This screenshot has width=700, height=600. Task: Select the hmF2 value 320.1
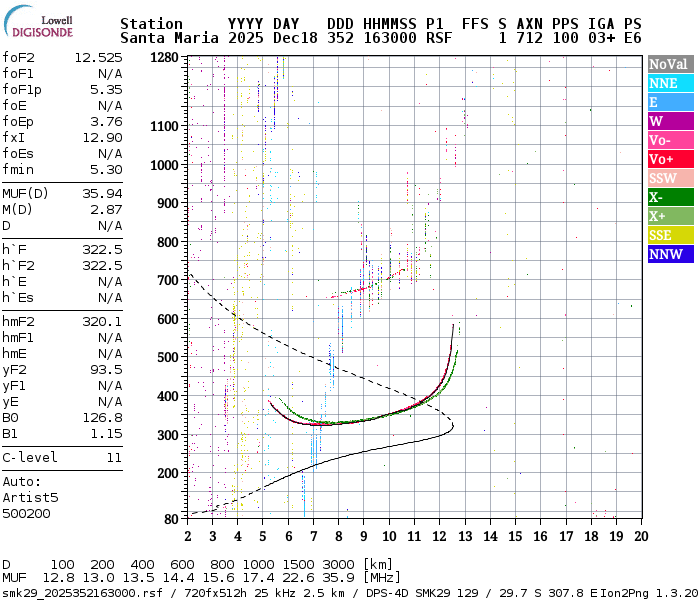click(x=101, y=322)
